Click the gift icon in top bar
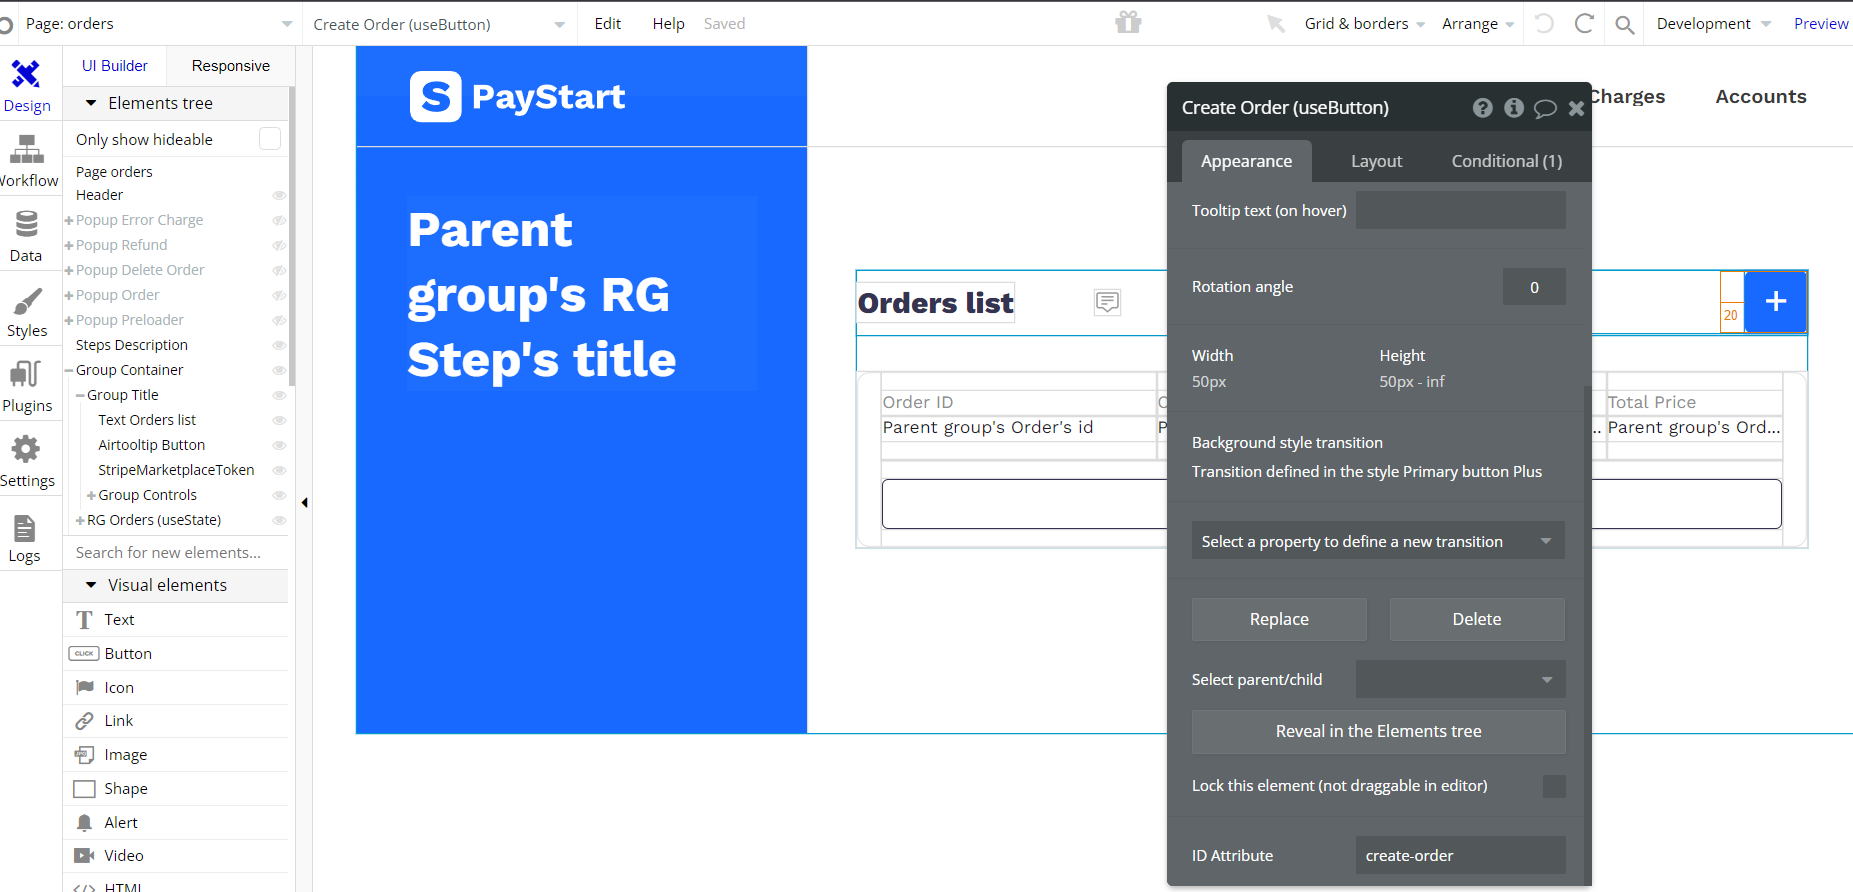This screenshot has width=1853, height=892. [1129, 22]
